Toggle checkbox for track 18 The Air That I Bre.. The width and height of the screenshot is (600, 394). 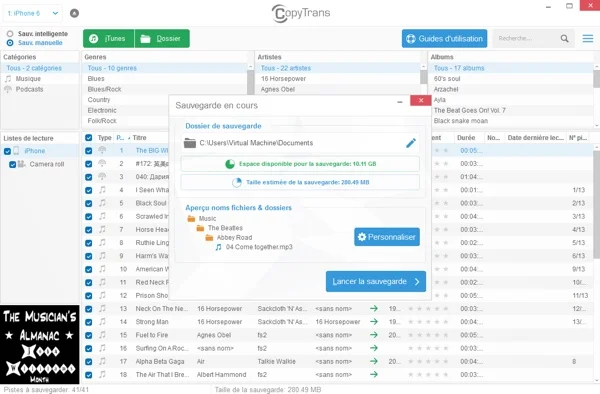coord(88,375)
